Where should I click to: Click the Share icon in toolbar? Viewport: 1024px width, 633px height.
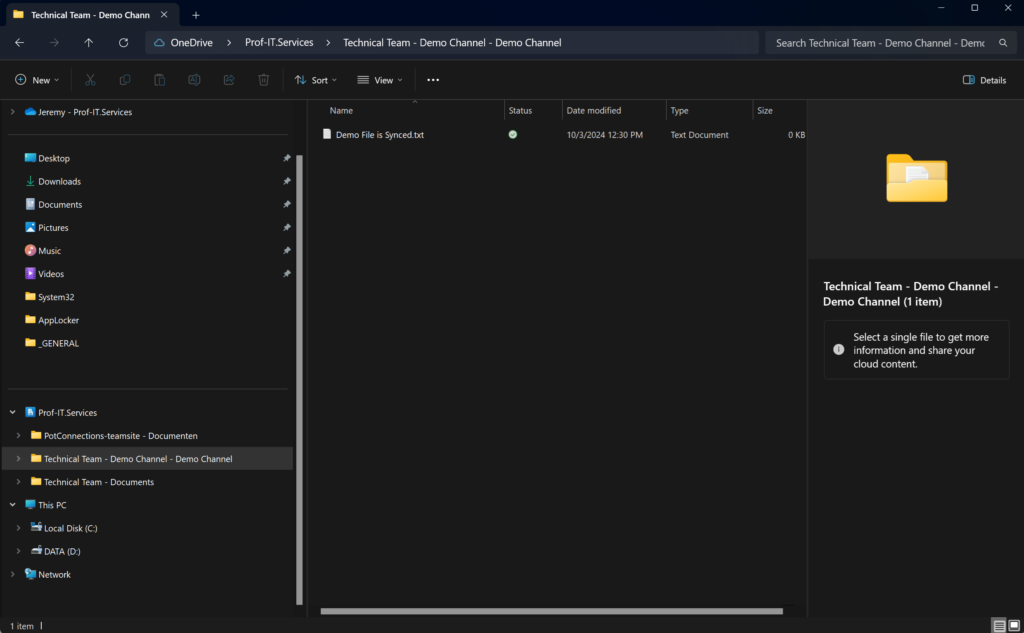[x=229, y=80]
